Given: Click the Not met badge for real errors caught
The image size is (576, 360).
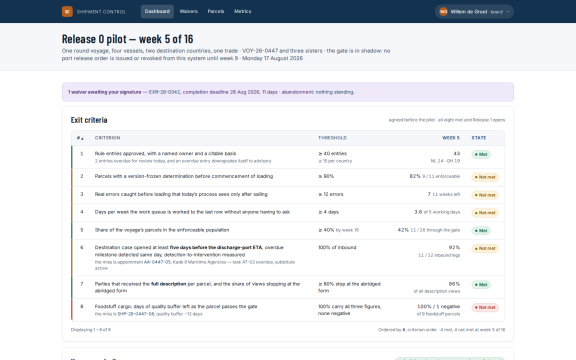Looking at the screenshot, I should coord(485,195).
